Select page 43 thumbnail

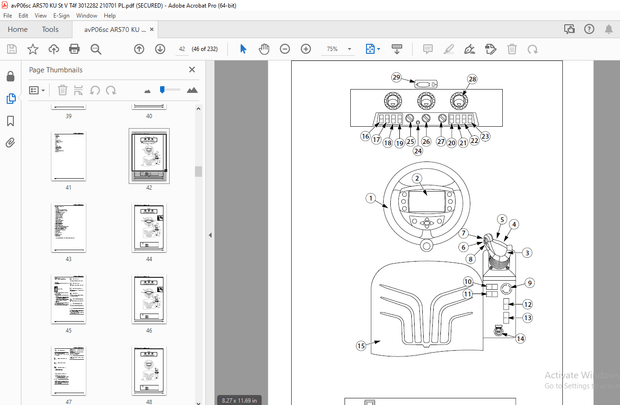click(68, 228)
